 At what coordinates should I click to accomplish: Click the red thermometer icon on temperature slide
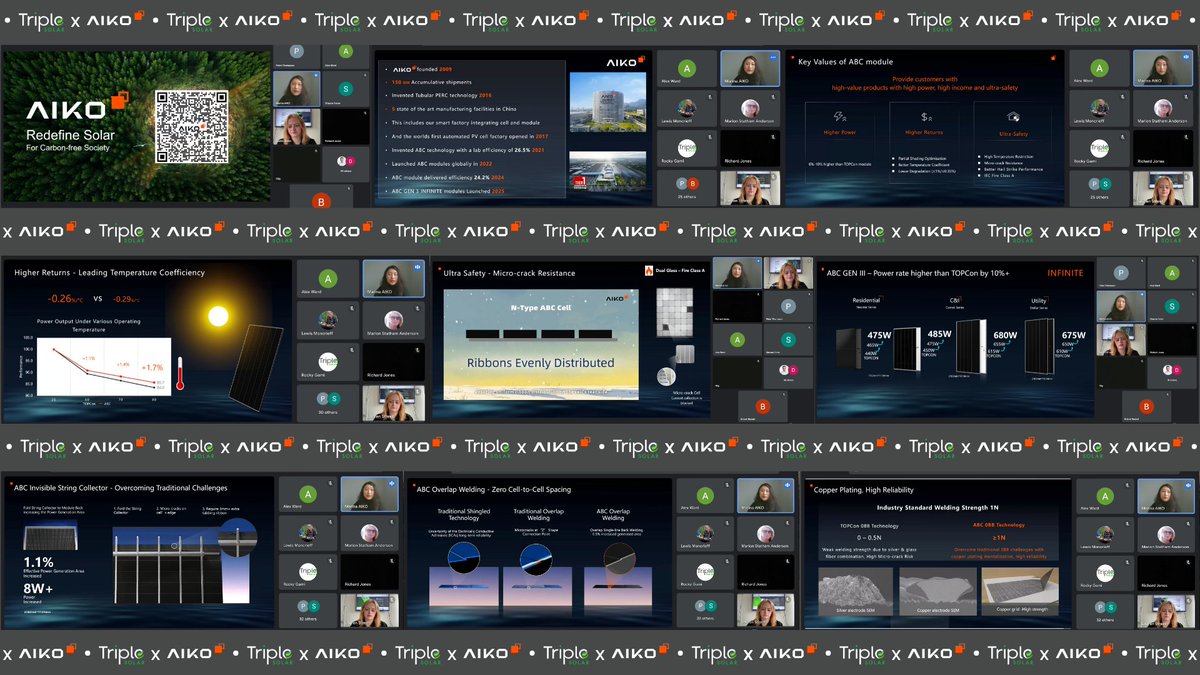pos(181,375)
